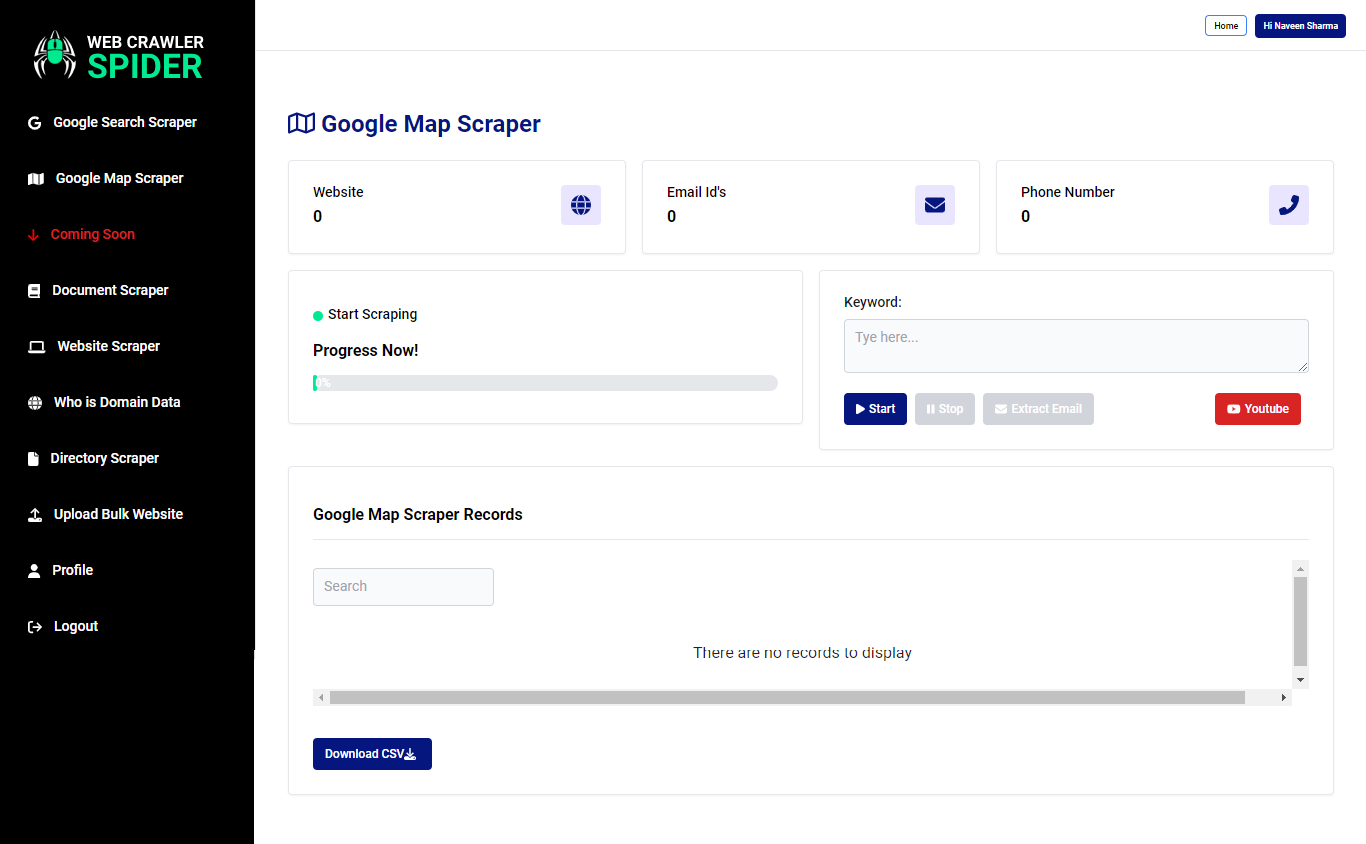Click the globe icon for Who is Domain Data
Image resolution: width=1366 pixels, height=844 pixels.
click(x=35, y=403)
